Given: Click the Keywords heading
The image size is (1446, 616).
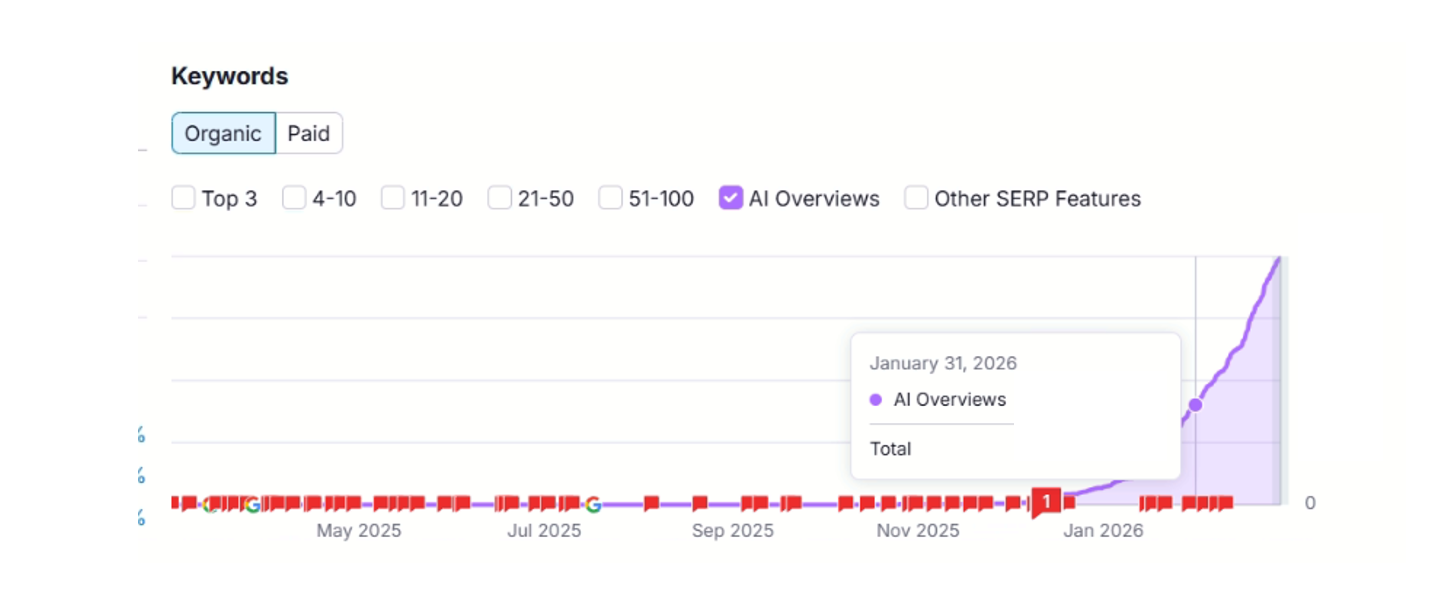Looking at the screenshot, I should coord(230,76).
